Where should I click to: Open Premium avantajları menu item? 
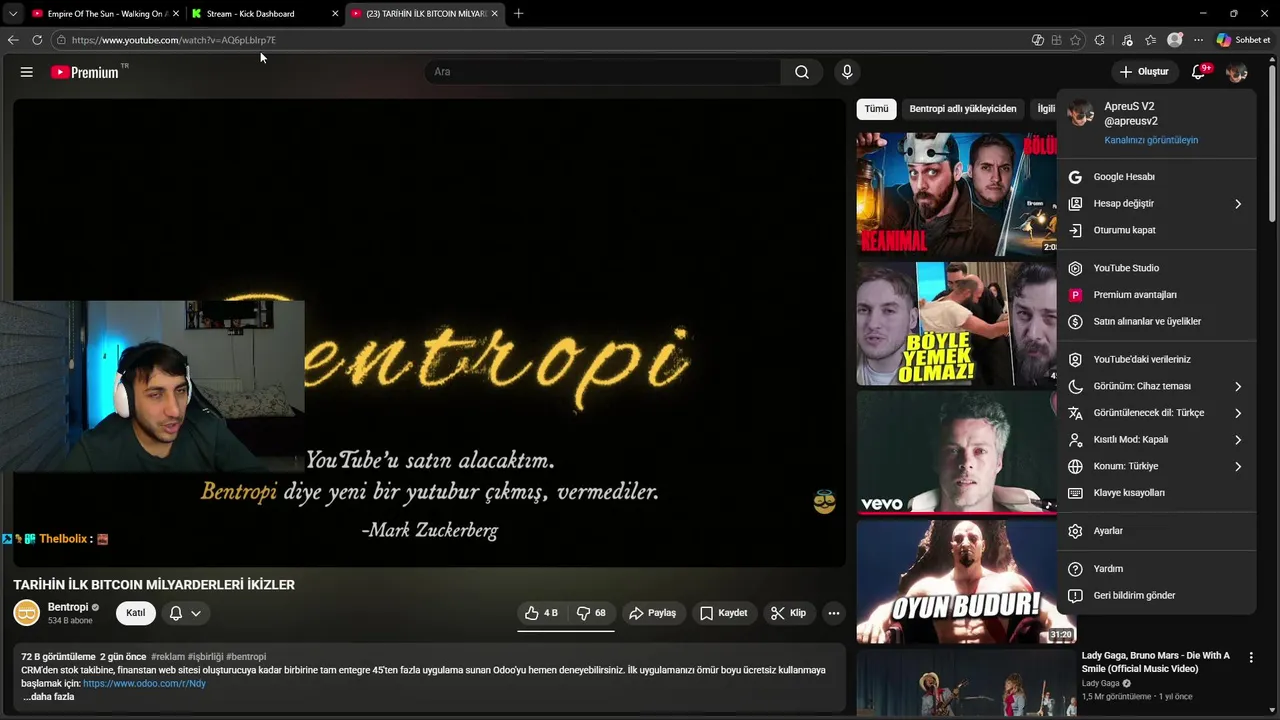[x=1156, y=295]
